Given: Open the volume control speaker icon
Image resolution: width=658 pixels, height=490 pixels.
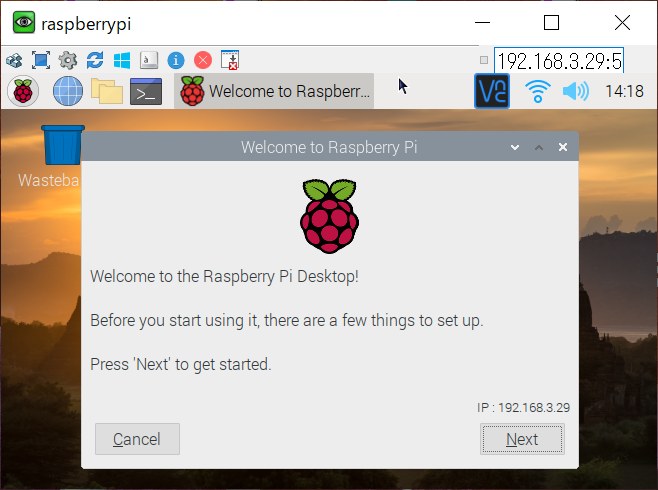Looking at the screenshot, I should [575, 91].
